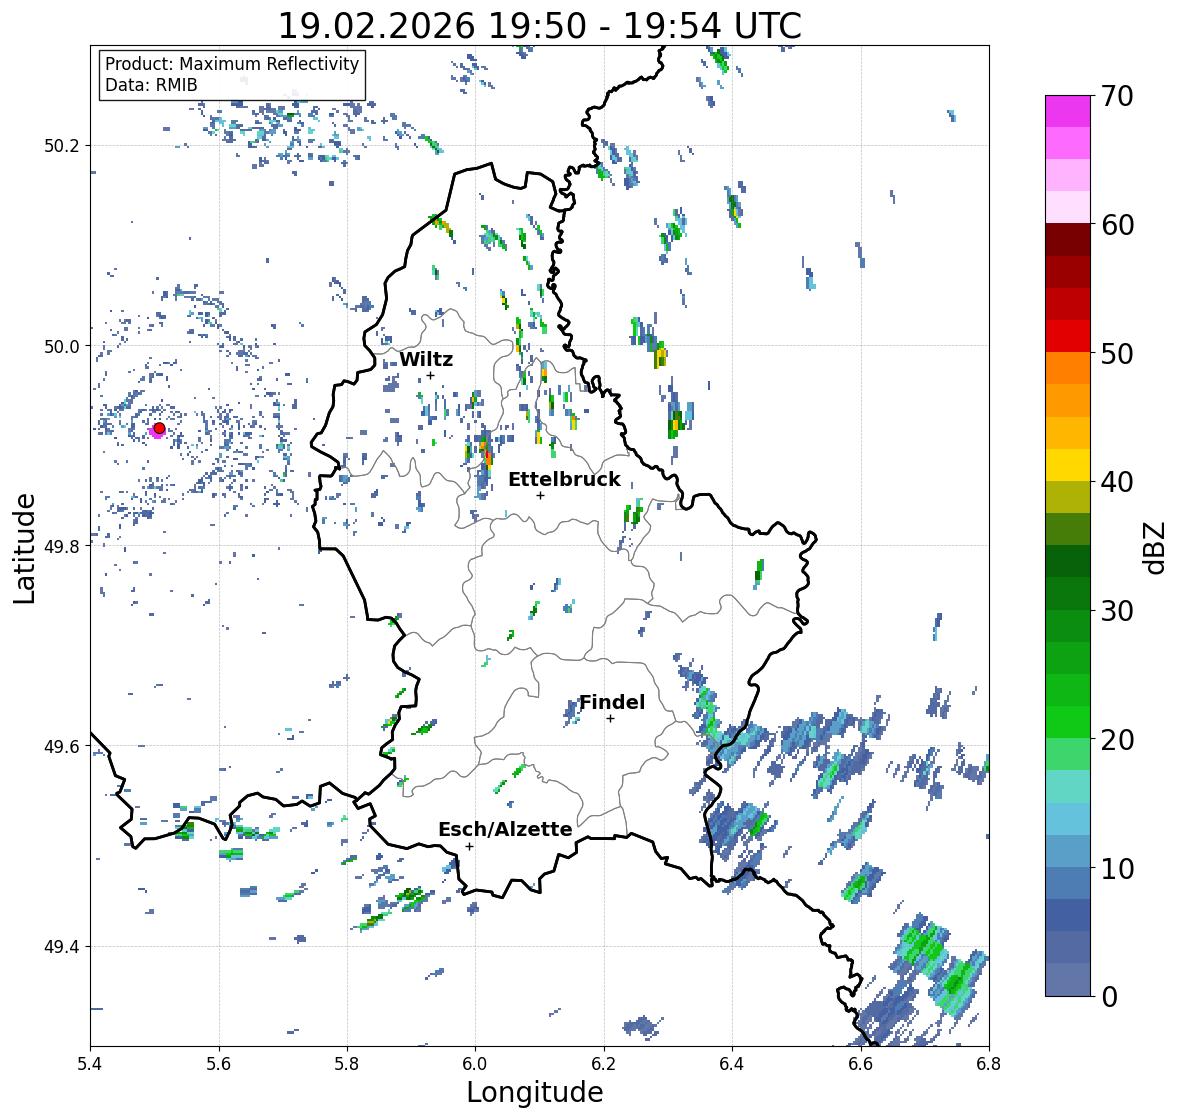Image resolution: width=1179 pixels, height=1117 pixels.
Task: Click the Data: RMIB text
Action: 151,85
